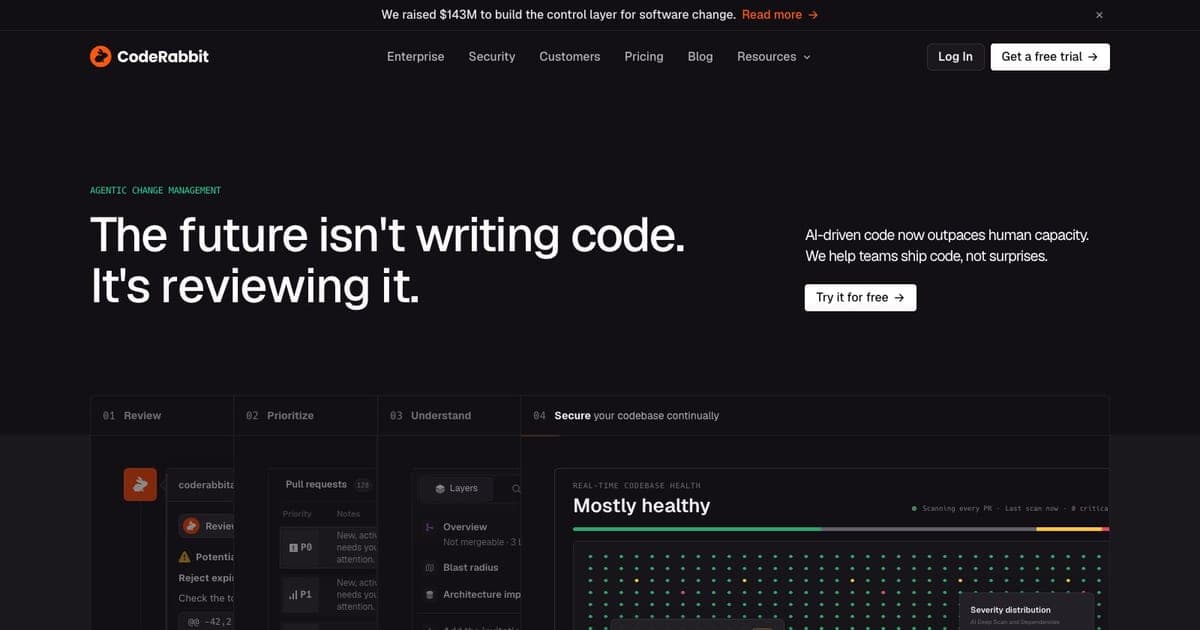This screenshot has height=630, width=1200.
Task: Click the orange rabbit avatar in Review panel
Action: (x=140, y=485)
